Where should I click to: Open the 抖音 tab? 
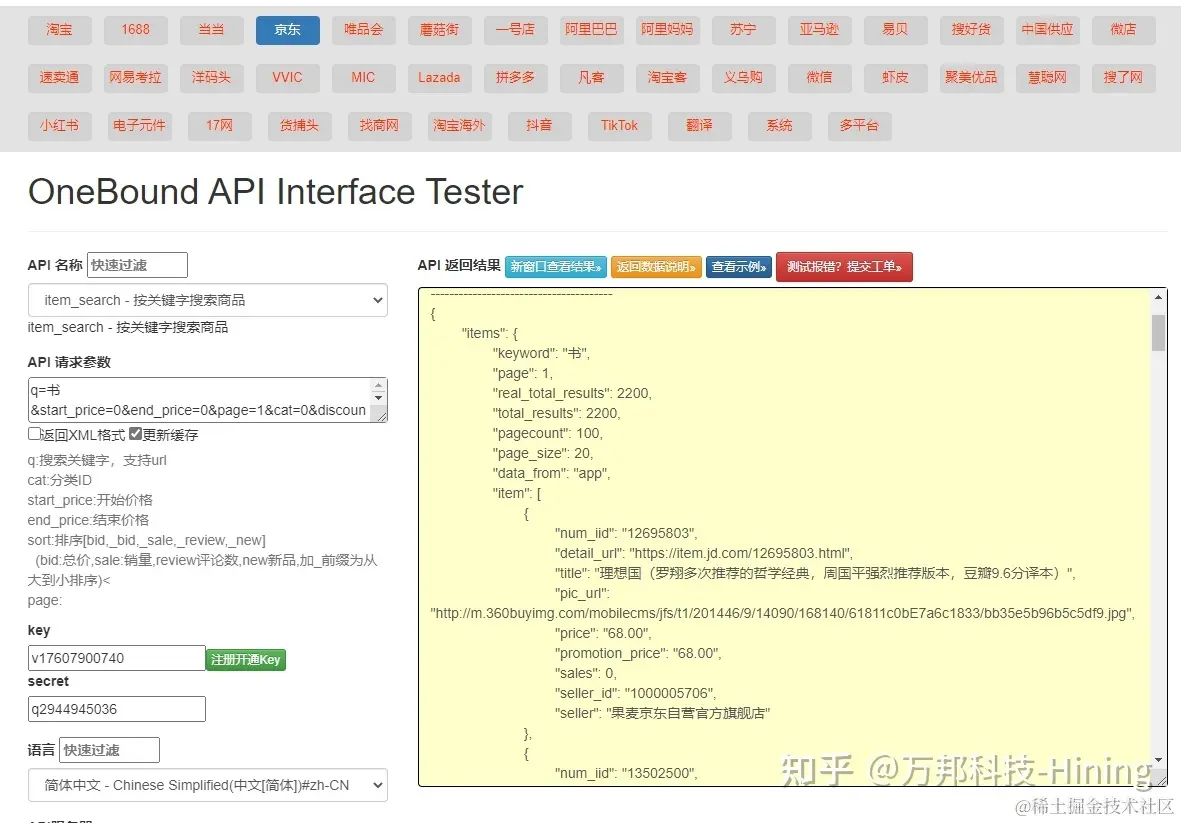click(539, 126)
